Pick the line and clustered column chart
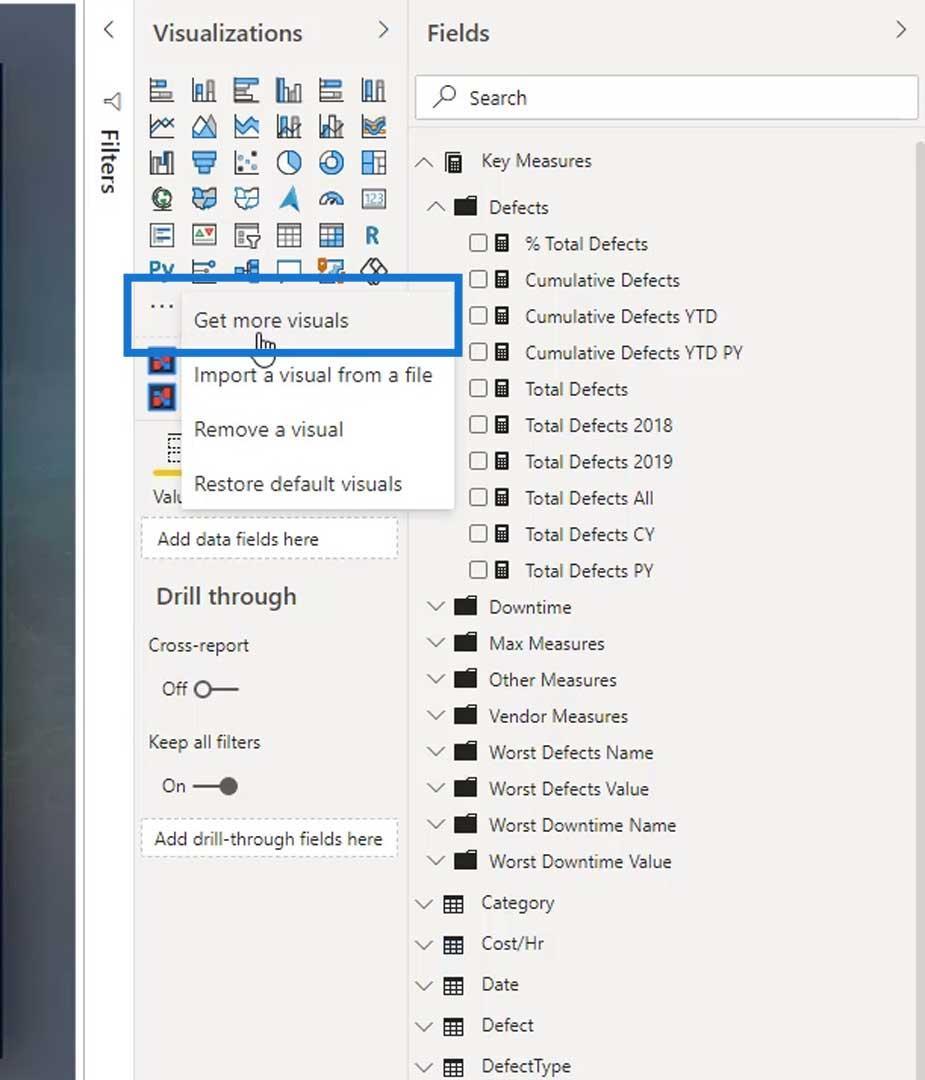 coord(331,127)
